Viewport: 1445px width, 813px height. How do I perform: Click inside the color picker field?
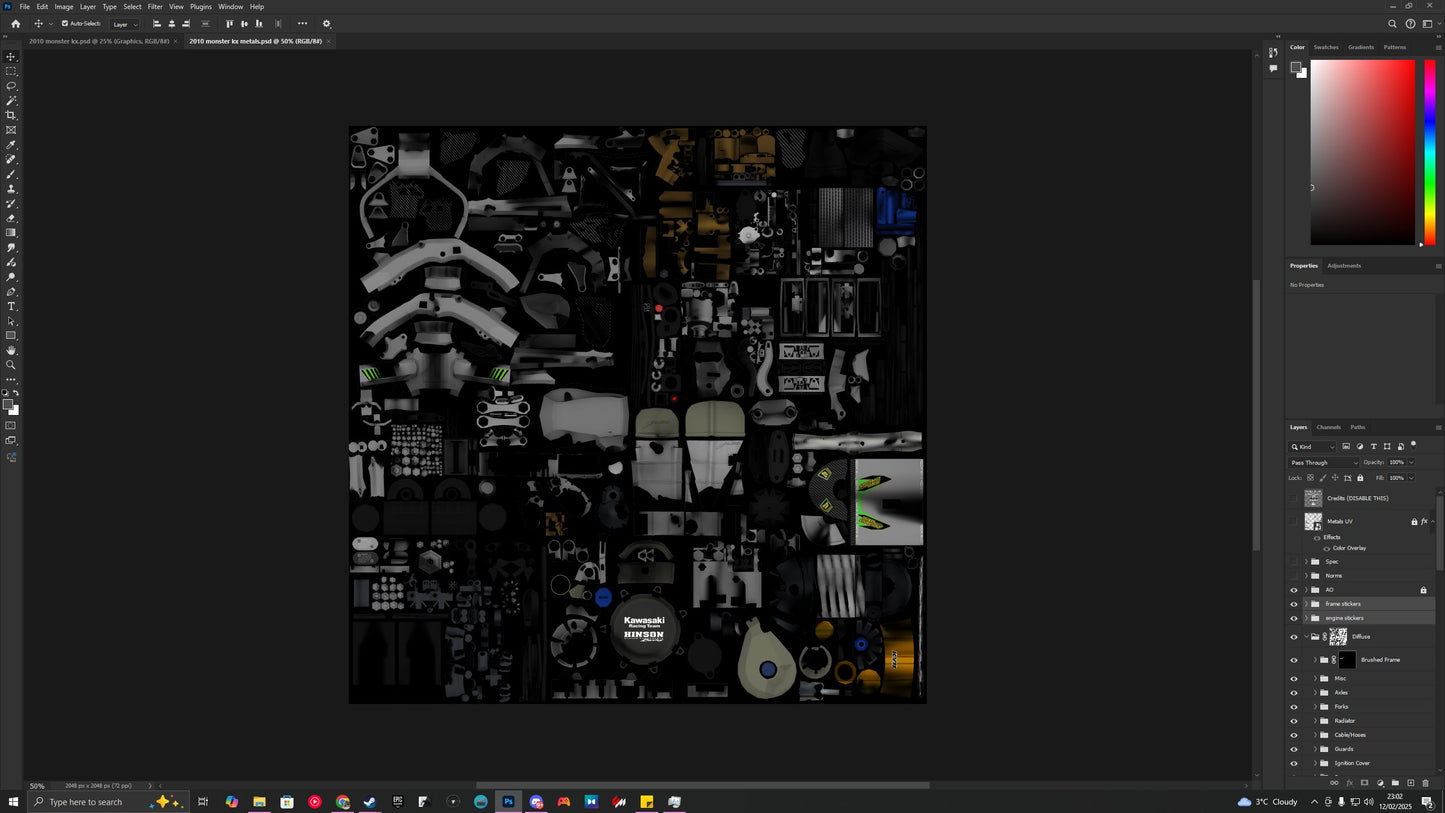pyautogui.click(x=1362, y=150)
